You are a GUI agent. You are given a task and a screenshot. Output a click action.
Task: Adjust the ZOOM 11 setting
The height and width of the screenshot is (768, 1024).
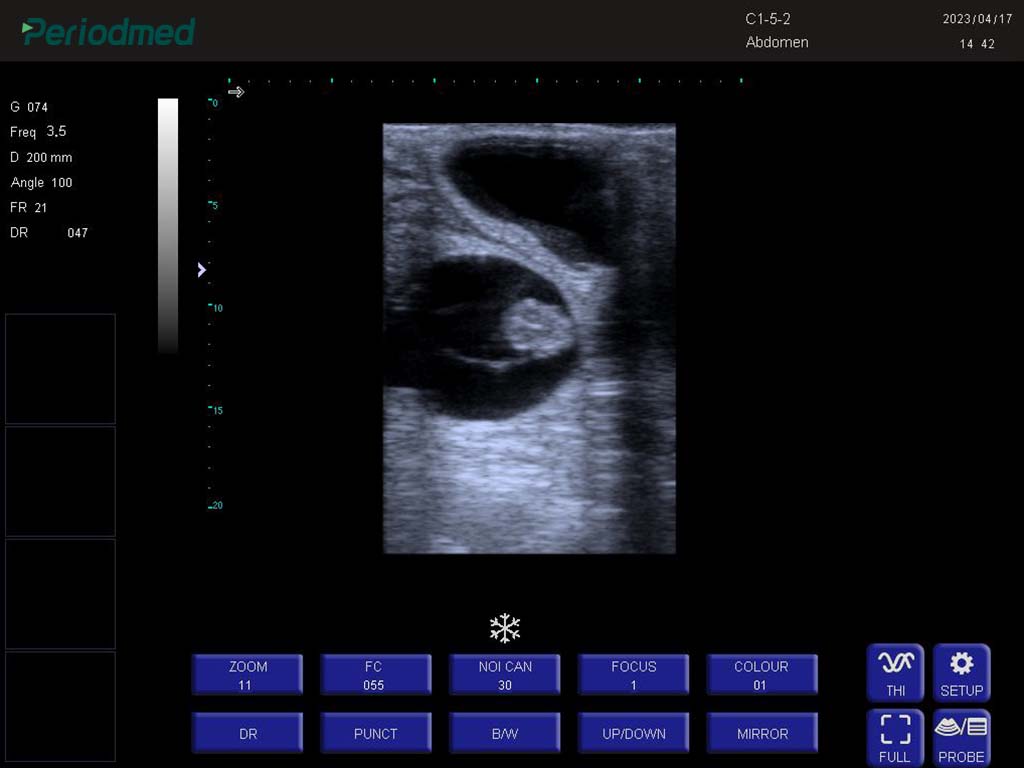[247, 675]
